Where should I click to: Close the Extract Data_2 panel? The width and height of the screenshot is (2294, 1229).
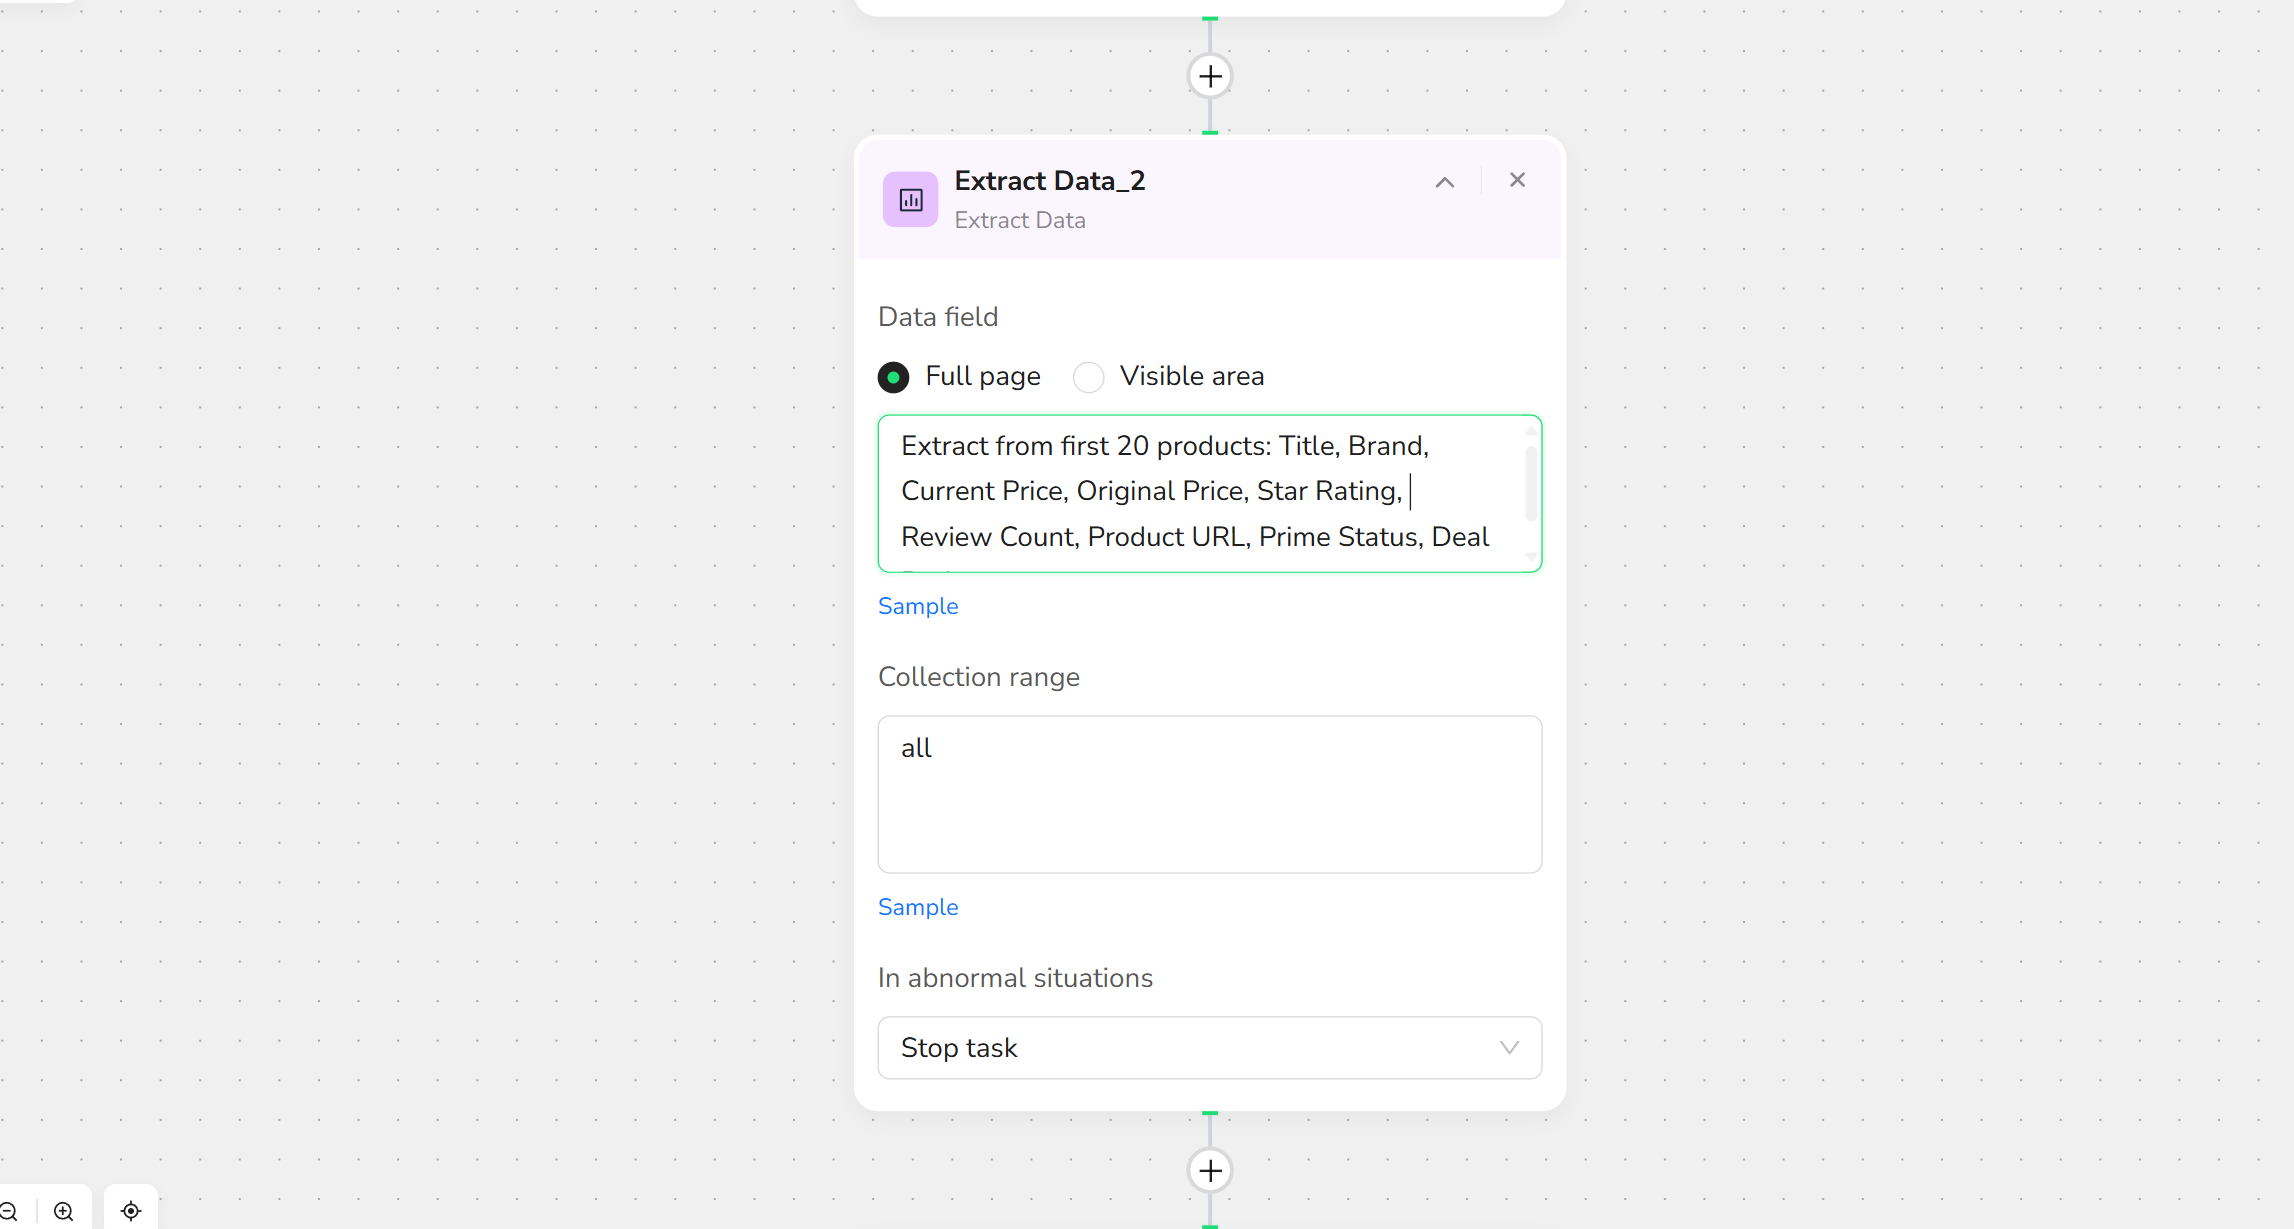[1517, 180]
